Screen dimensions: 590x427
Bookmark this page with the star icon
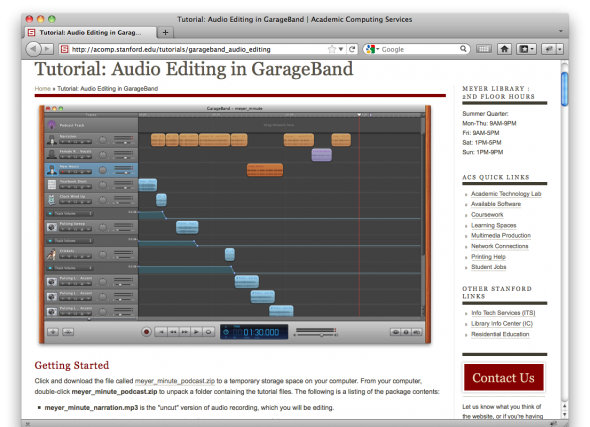coord(331,49)
